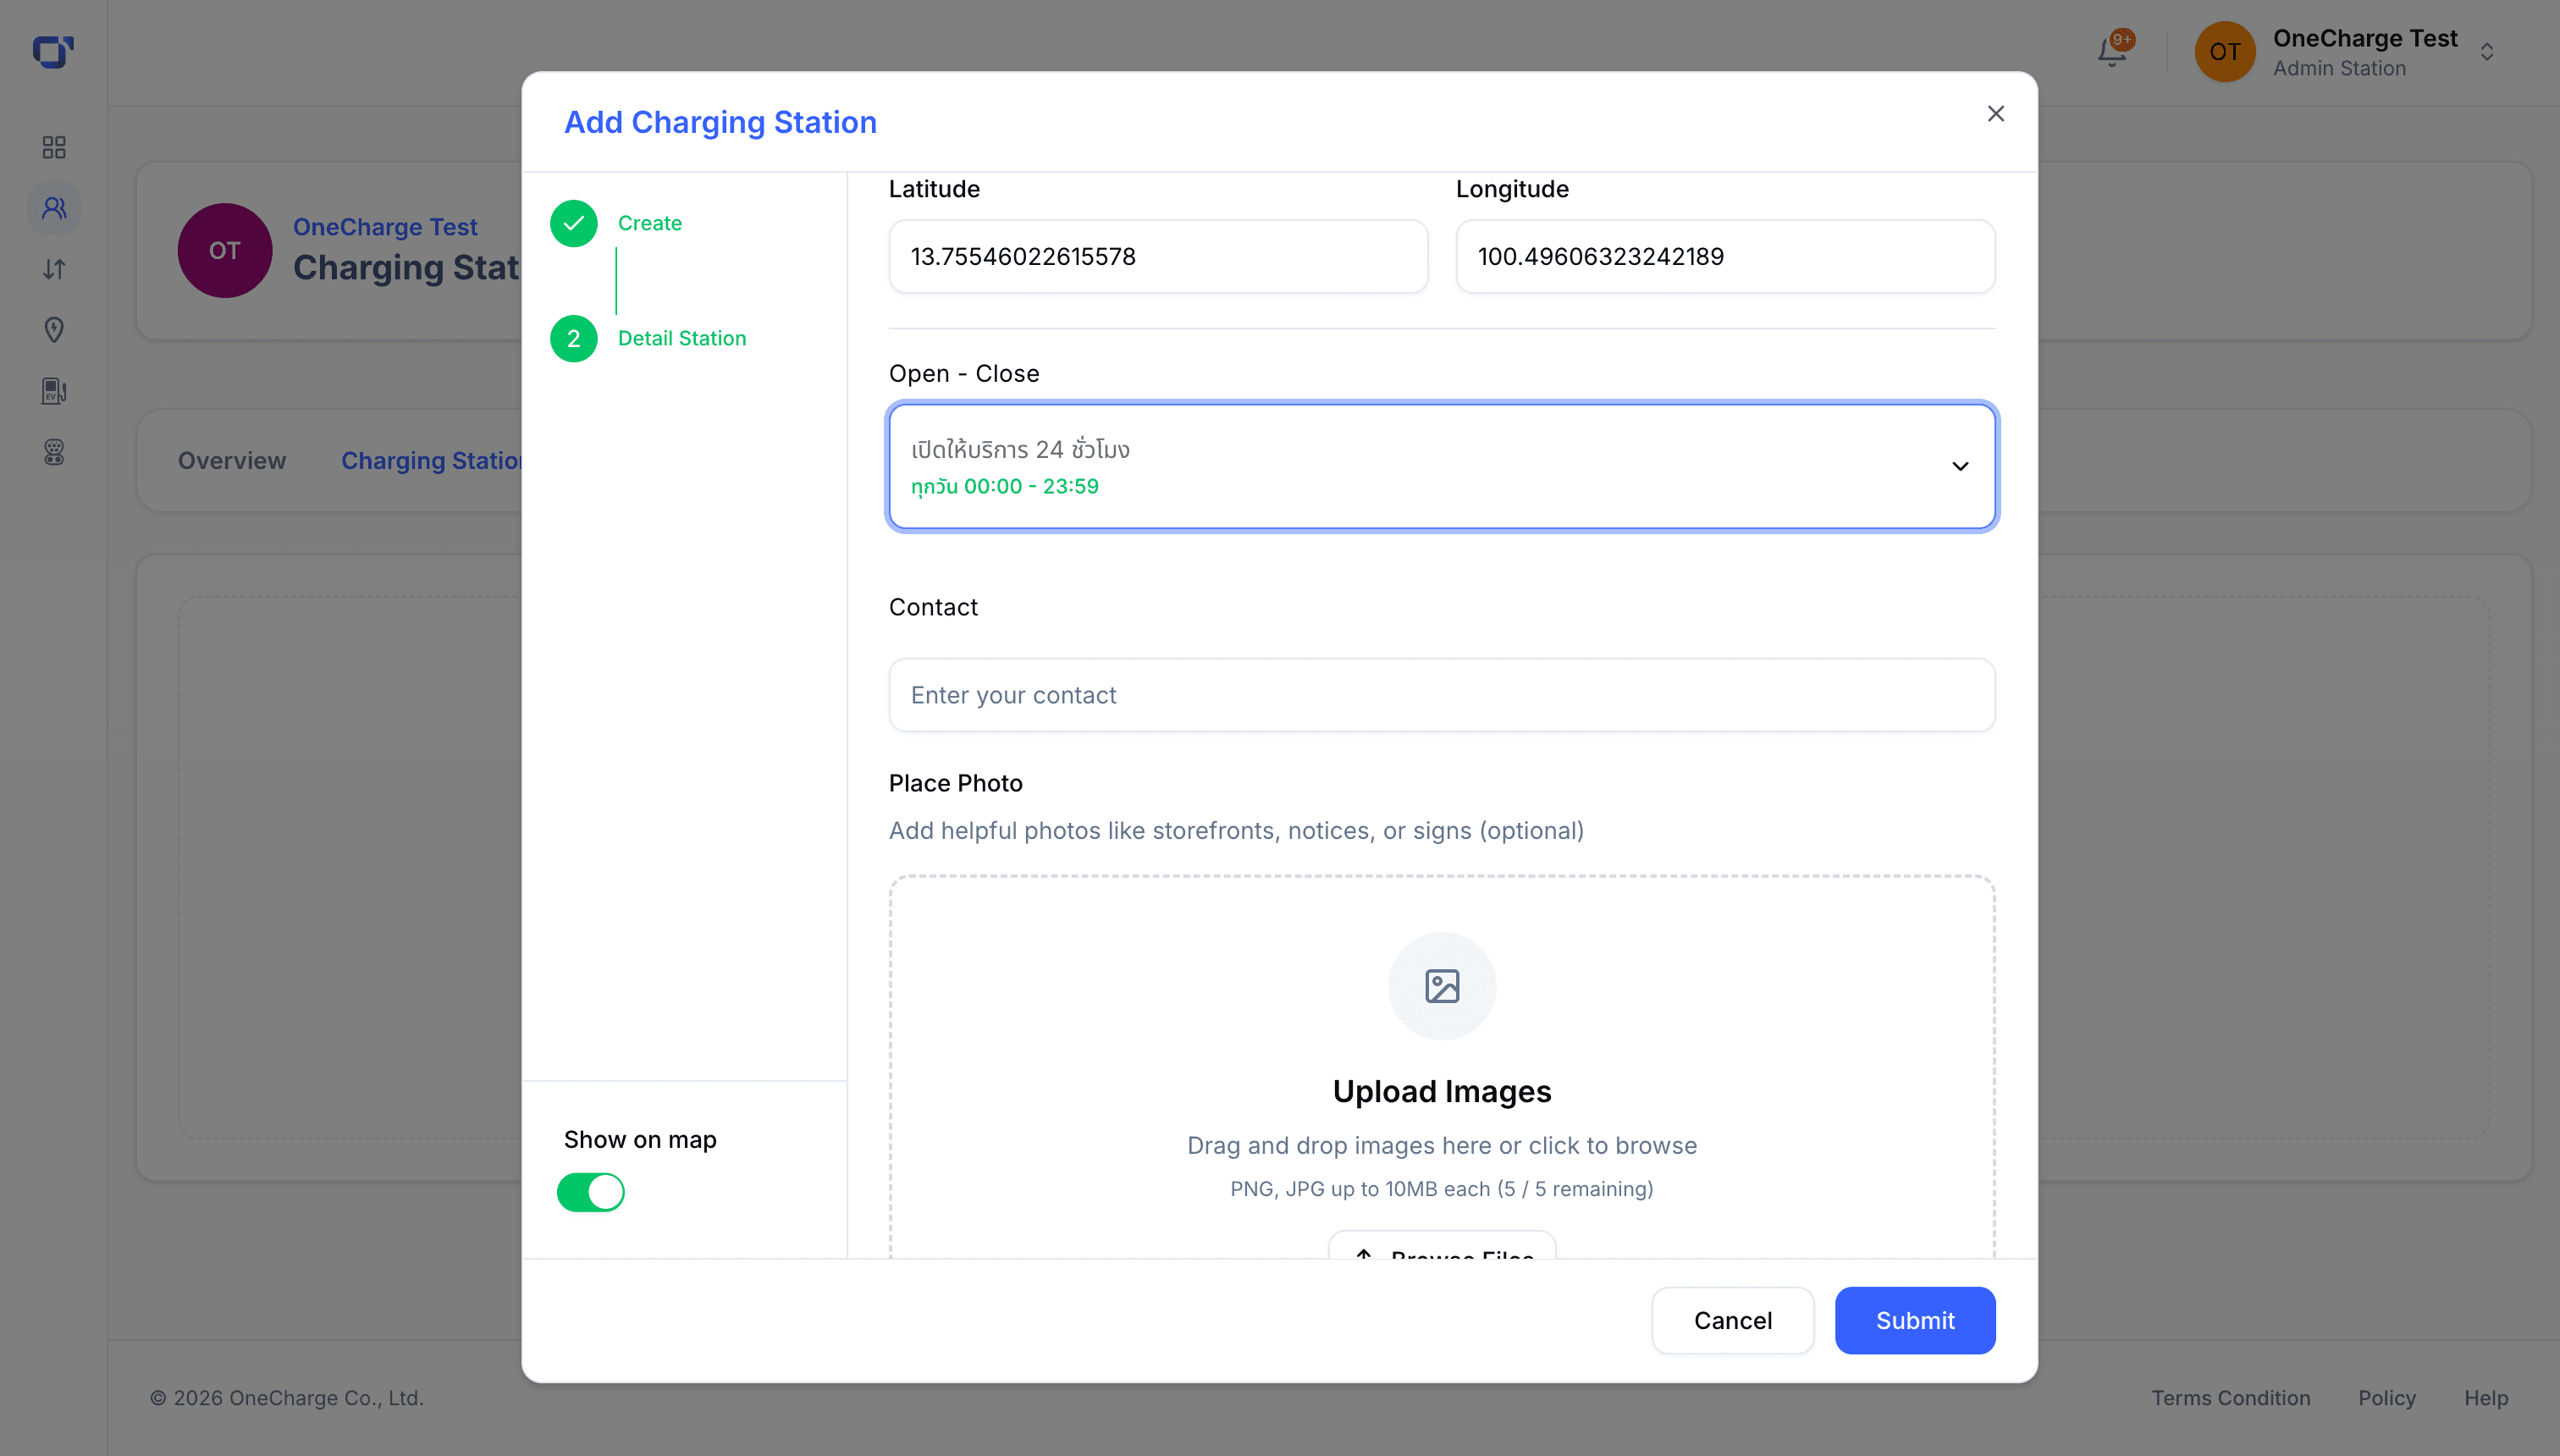
Task: Focus the Enter your contact field
Action: pos(1441,695)
